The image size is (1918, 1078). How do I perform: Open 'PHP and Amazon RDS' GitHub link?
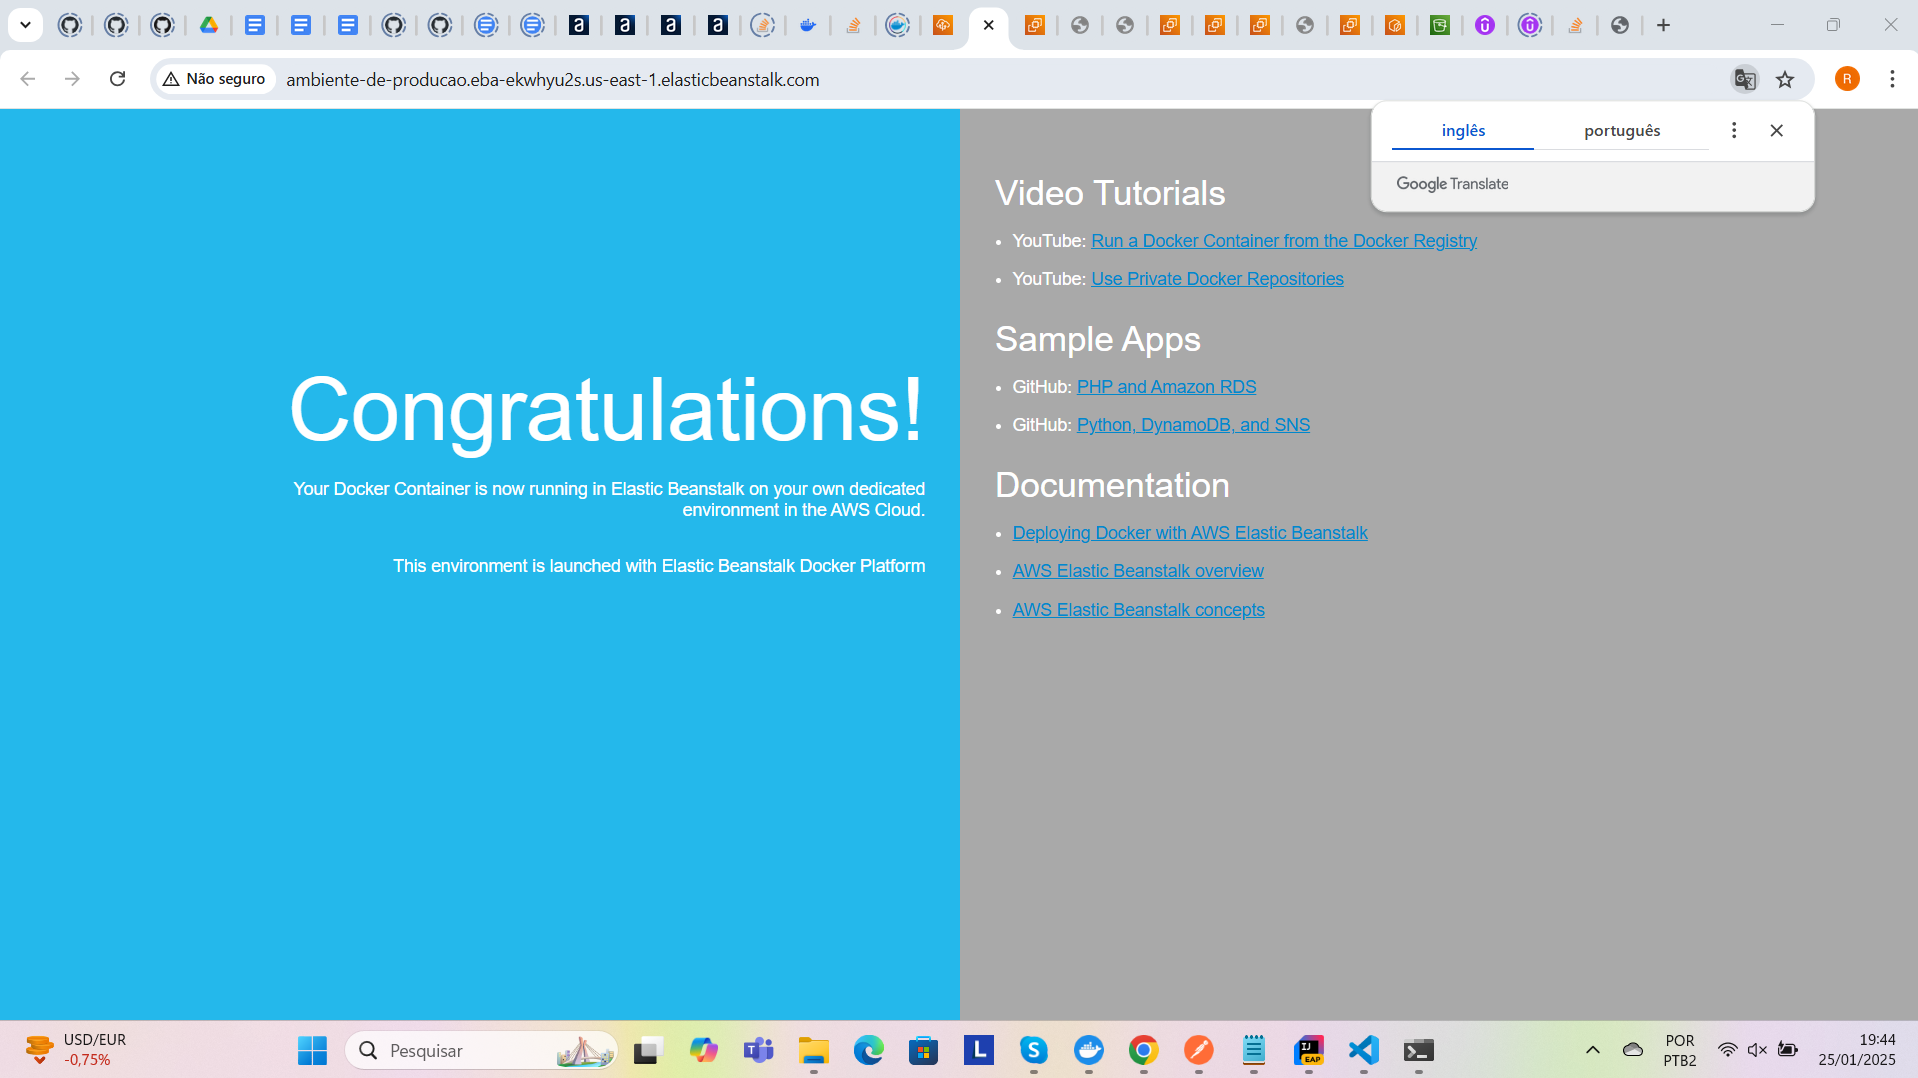coord(1166,387)
